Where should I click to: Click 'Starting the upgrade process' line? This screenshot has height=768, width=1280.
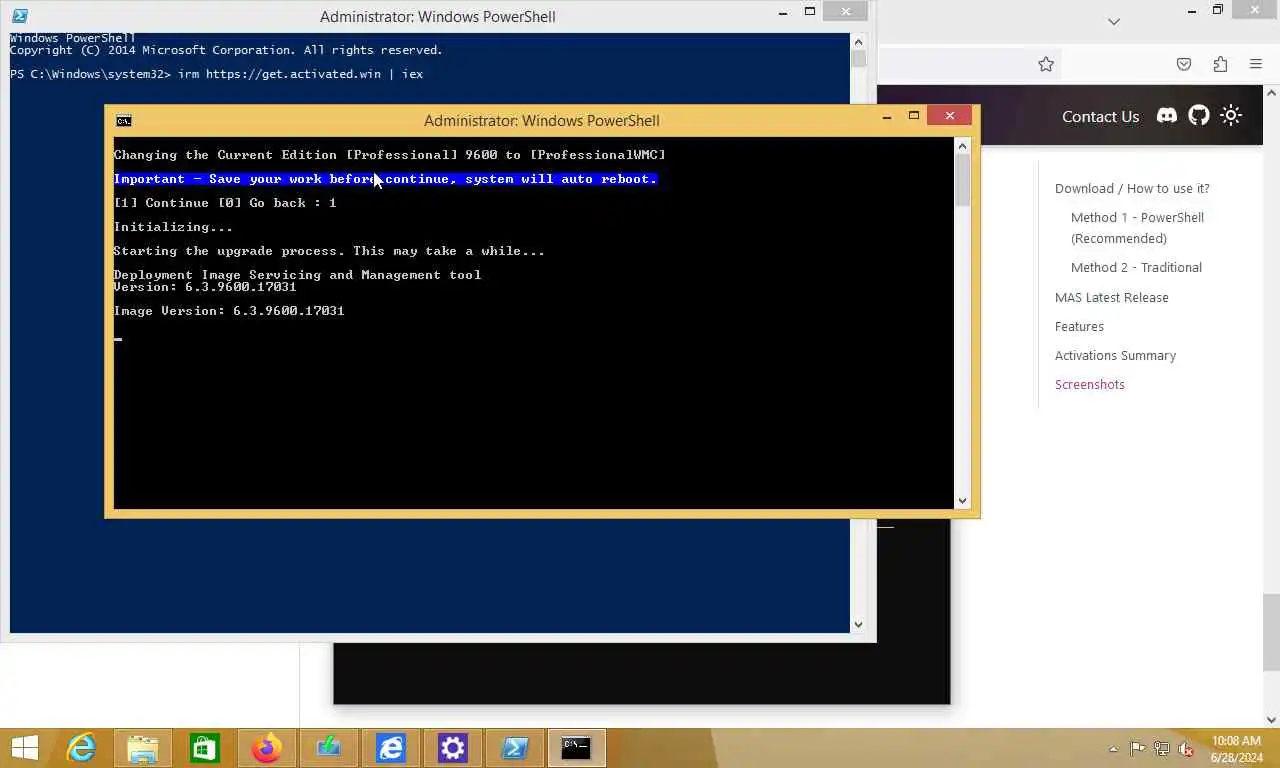(329, 251)
